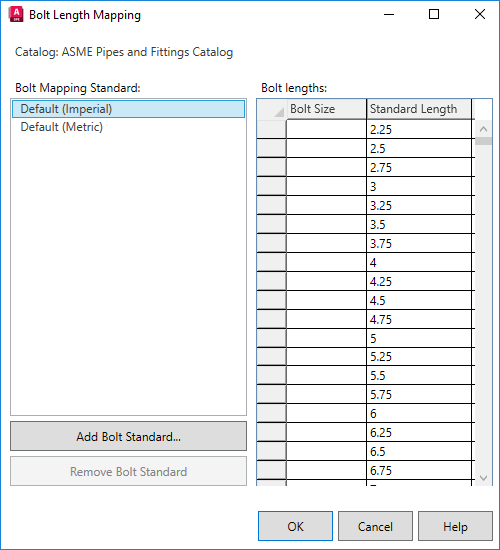Click the Standard Length cell showing 4.25

(419, 281)
